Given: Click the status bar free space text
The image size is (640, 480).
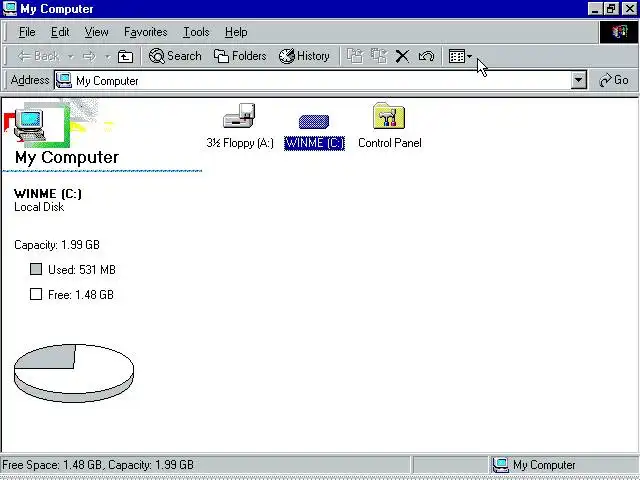Looking at the screenshot, I should pyautogui.click(x=98, y=465).
